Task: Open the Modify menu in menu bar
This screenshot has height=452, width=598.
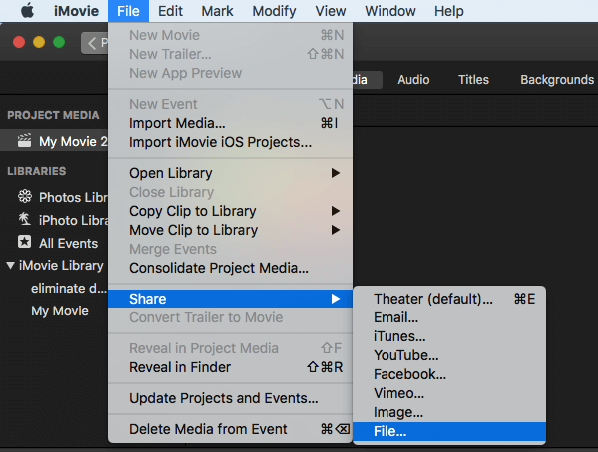Action: point(274,11)
